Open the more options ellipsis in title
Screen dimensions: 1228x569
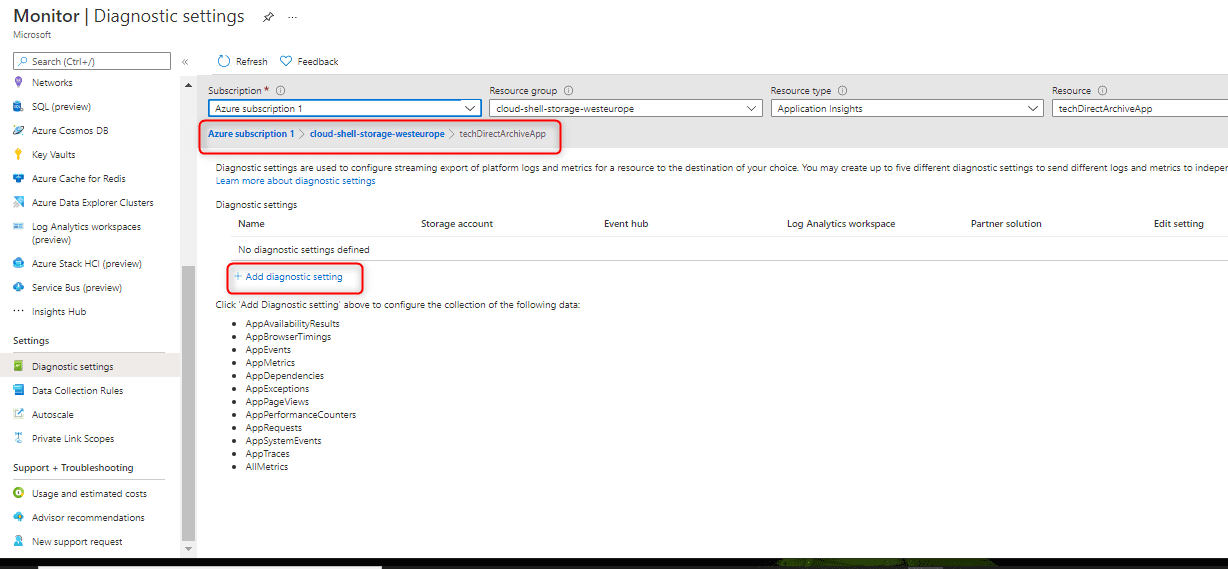point(292,18)
